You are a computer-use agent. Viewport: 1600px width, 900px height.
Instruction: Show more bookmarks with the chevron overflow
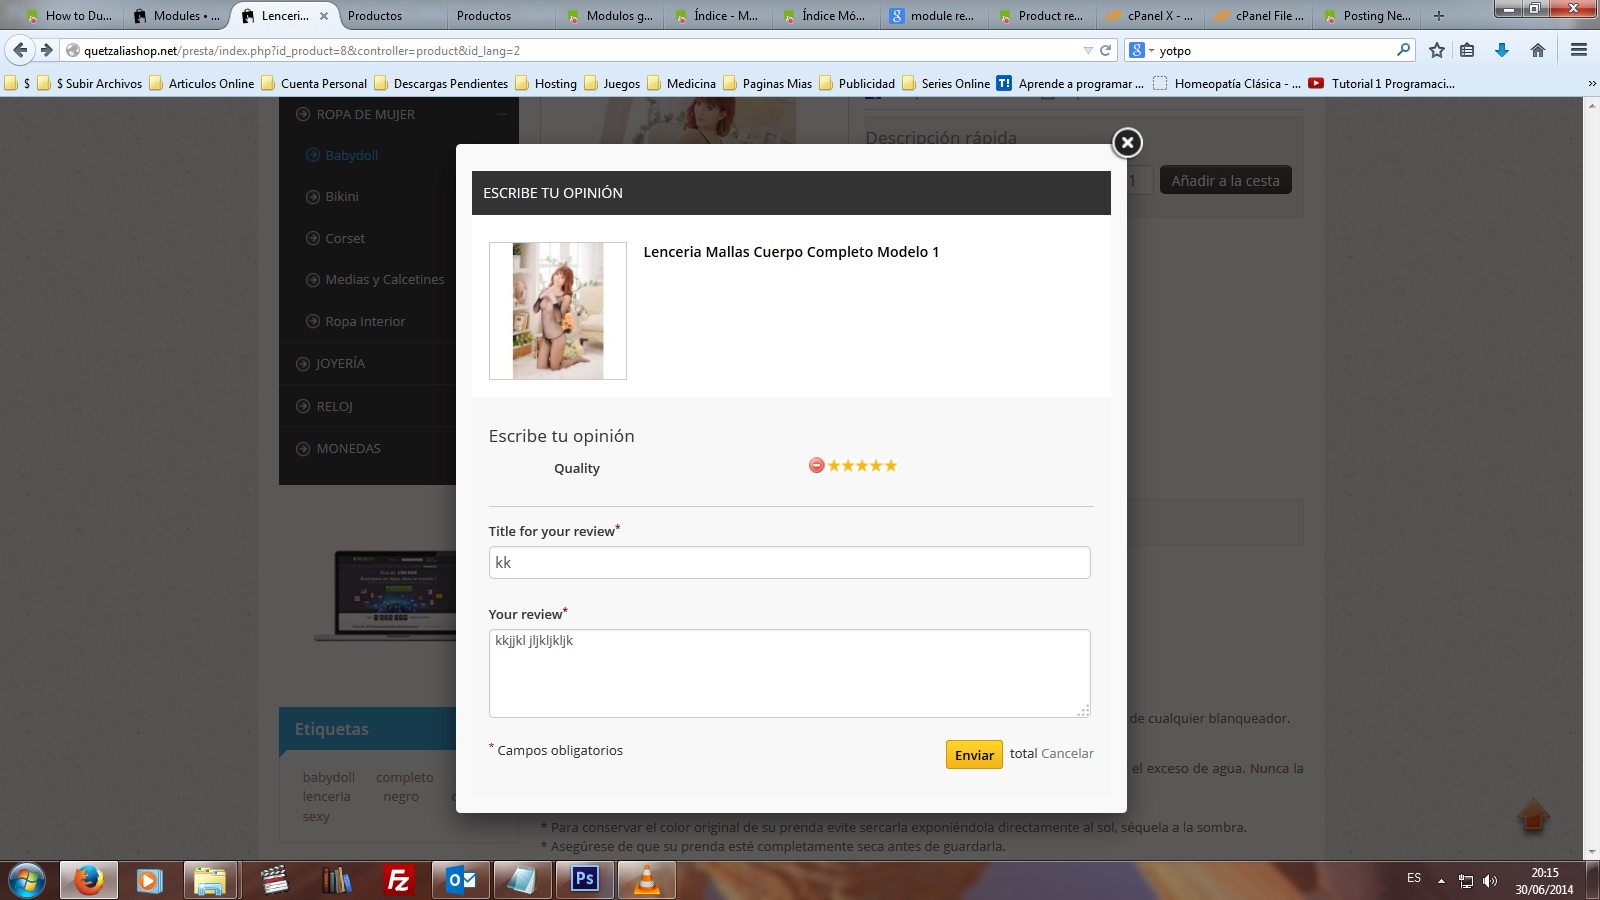click(x=1590, y=84)
